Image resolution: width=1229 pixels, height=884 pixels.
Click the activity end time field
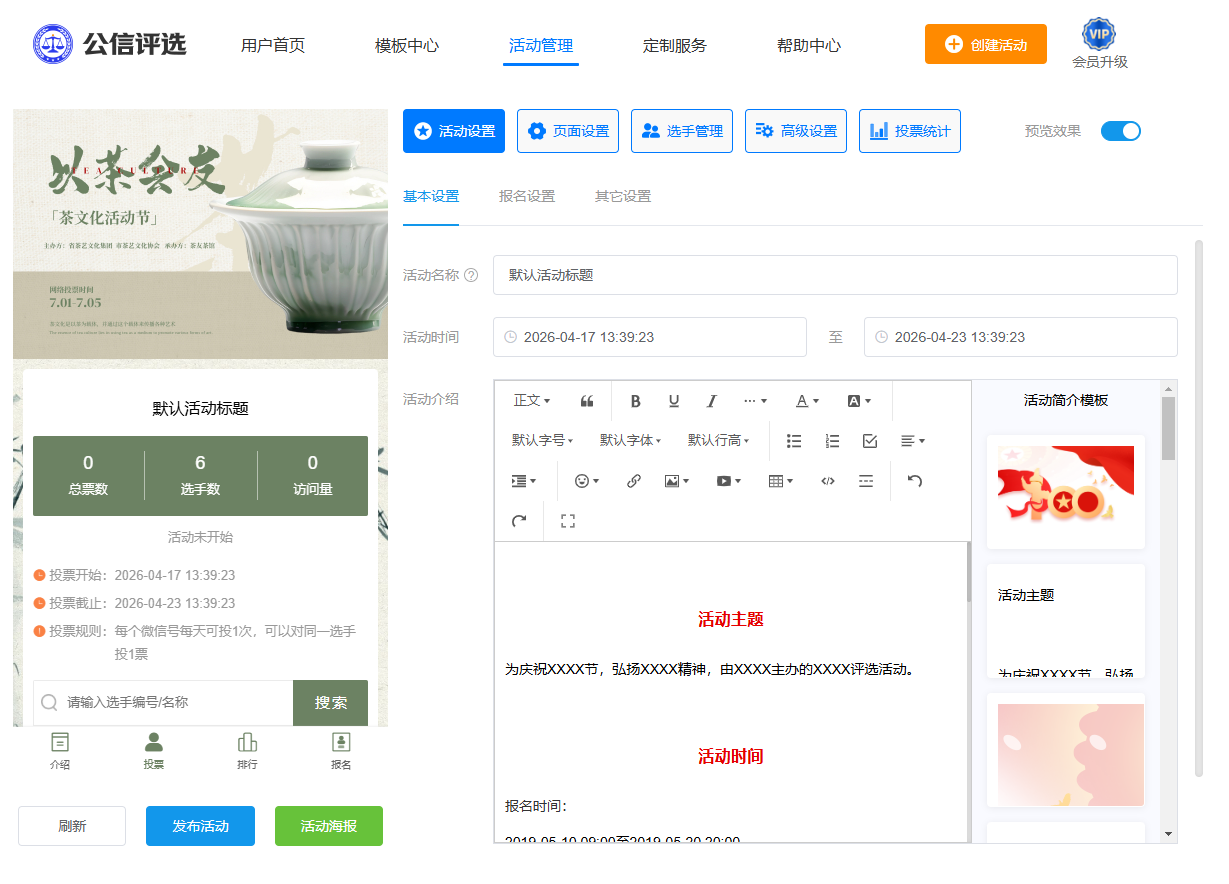pos(1021,337)
